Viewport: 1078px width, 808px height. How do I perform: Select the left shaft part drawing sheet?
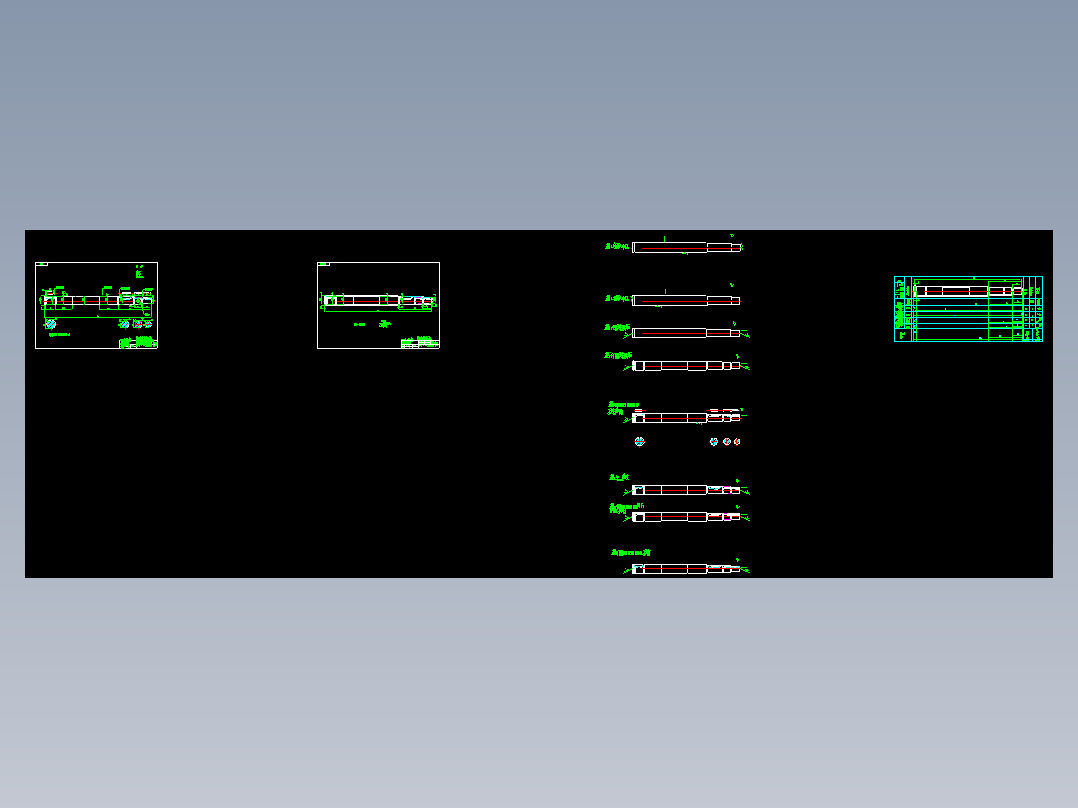click(x=96, y=305)
